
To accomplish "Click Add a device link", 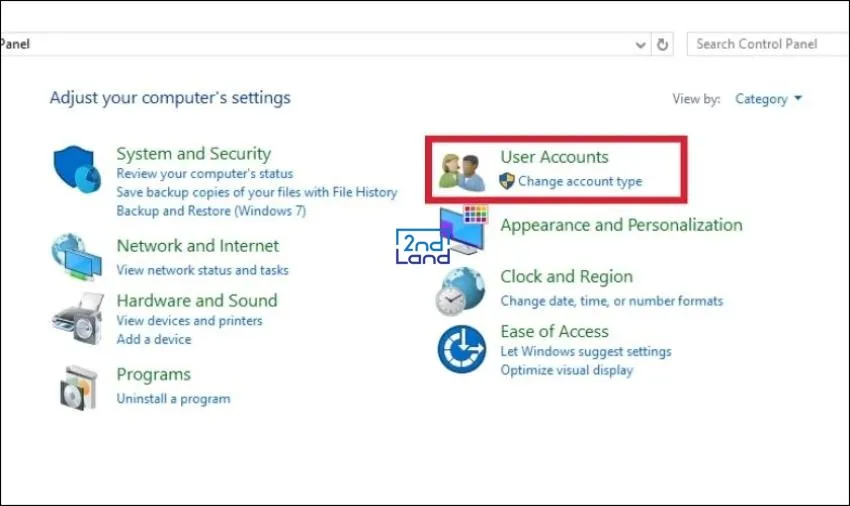I will click(154, 339).
